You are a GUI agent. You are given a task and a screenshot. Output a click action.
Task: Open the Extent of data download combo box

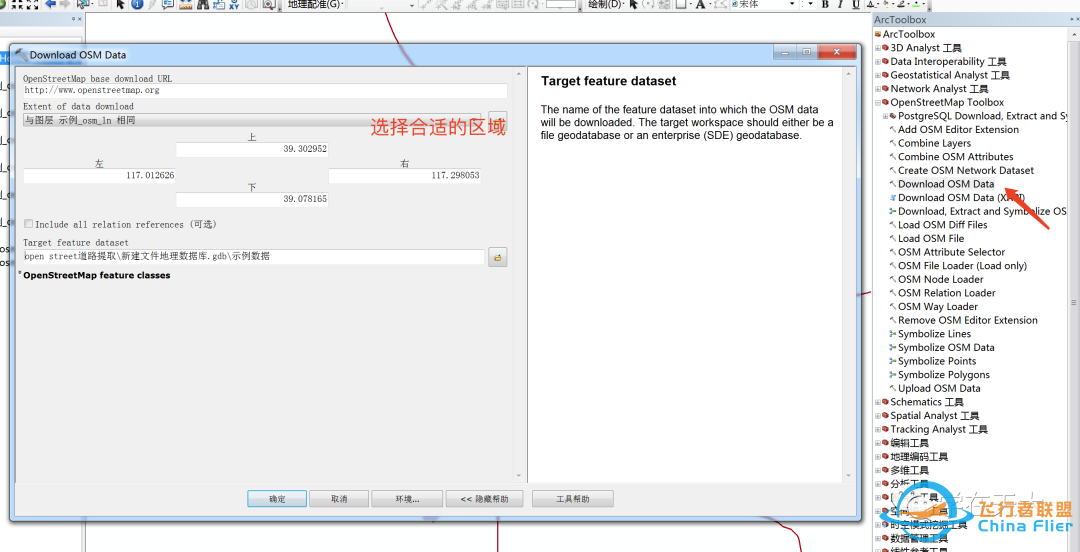(x=252, y=120)
